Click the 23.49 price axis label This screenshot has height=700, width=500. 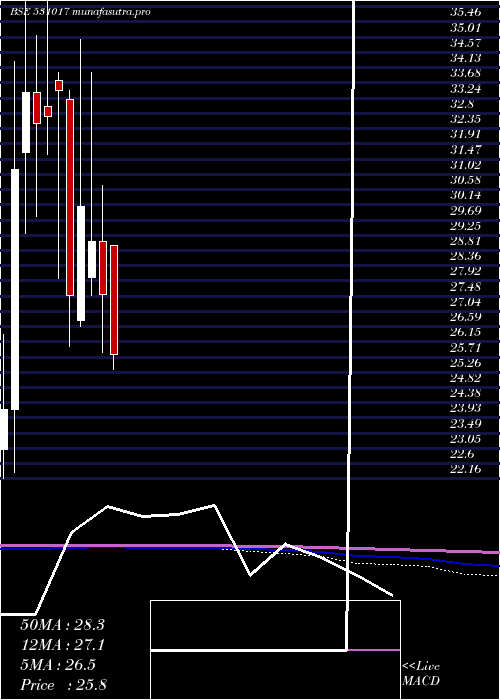(465, 425)
